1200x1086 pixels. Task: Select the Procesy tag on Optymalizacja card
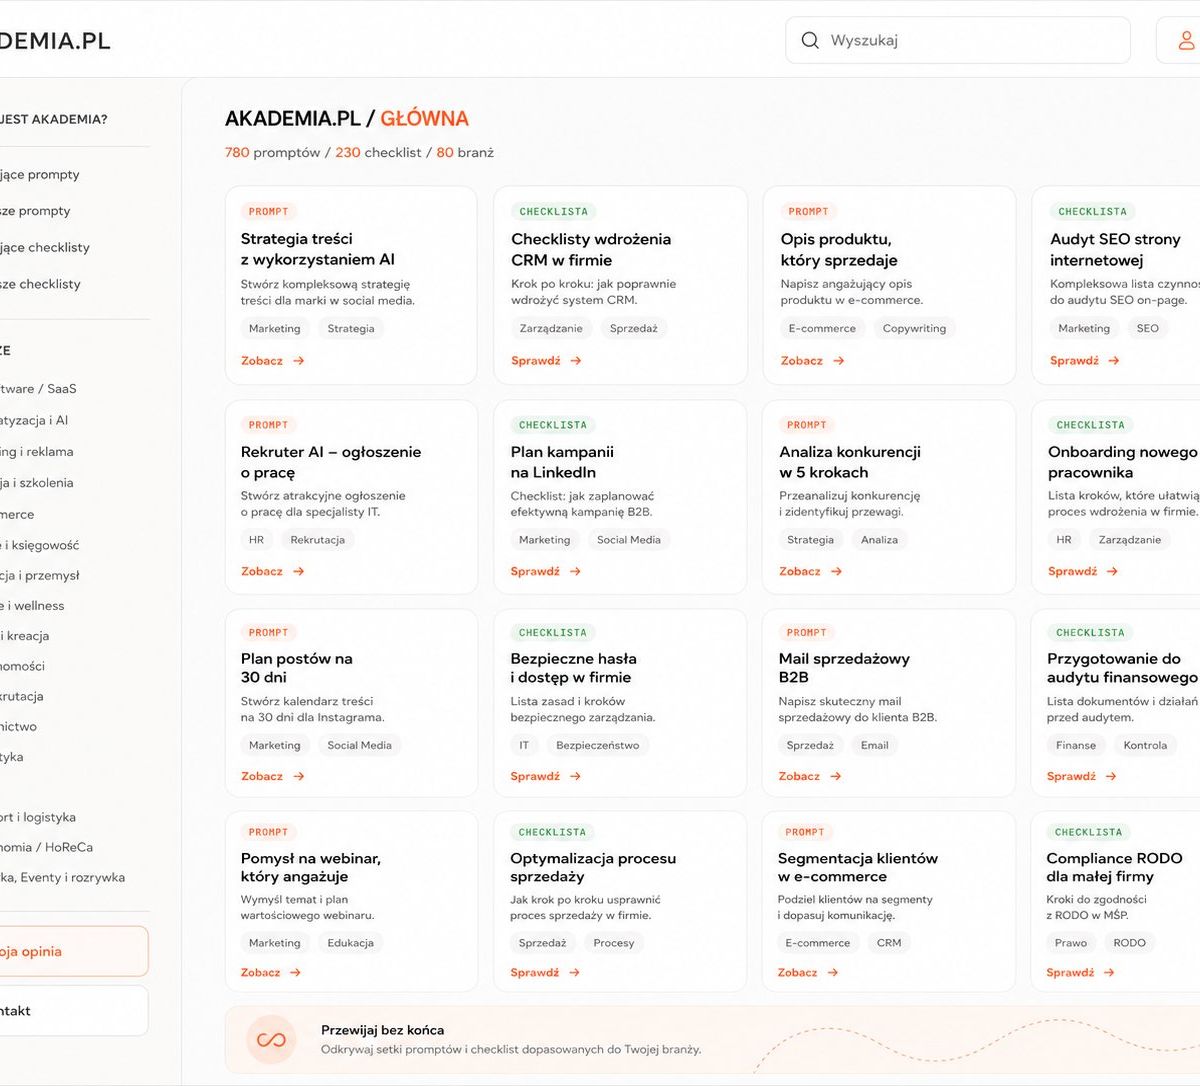pyautogui.click(x=614, y=943)
